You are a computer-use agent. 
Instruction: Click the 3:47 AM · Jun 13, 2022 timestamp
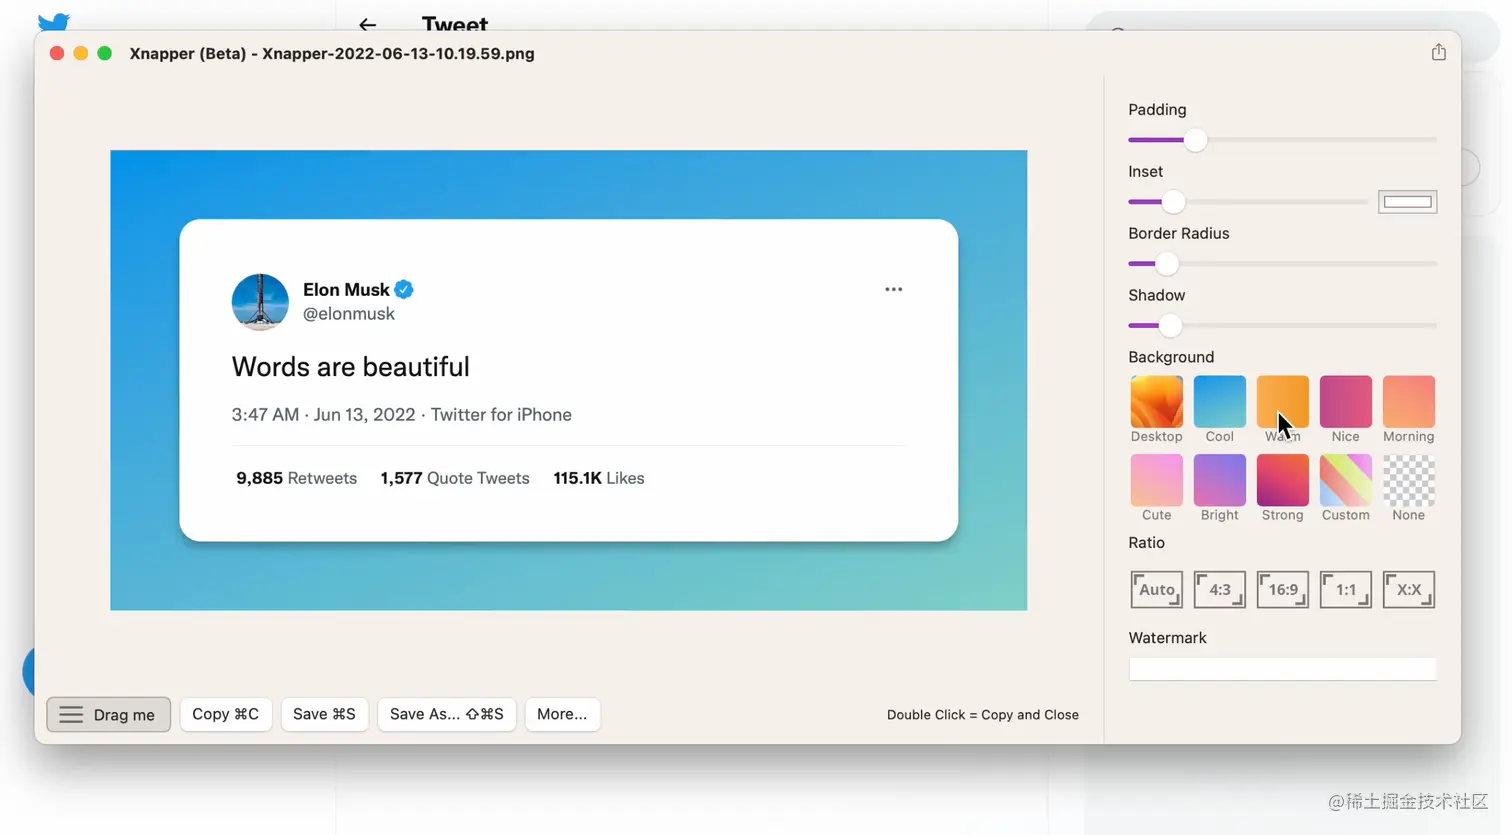(323, 415)
